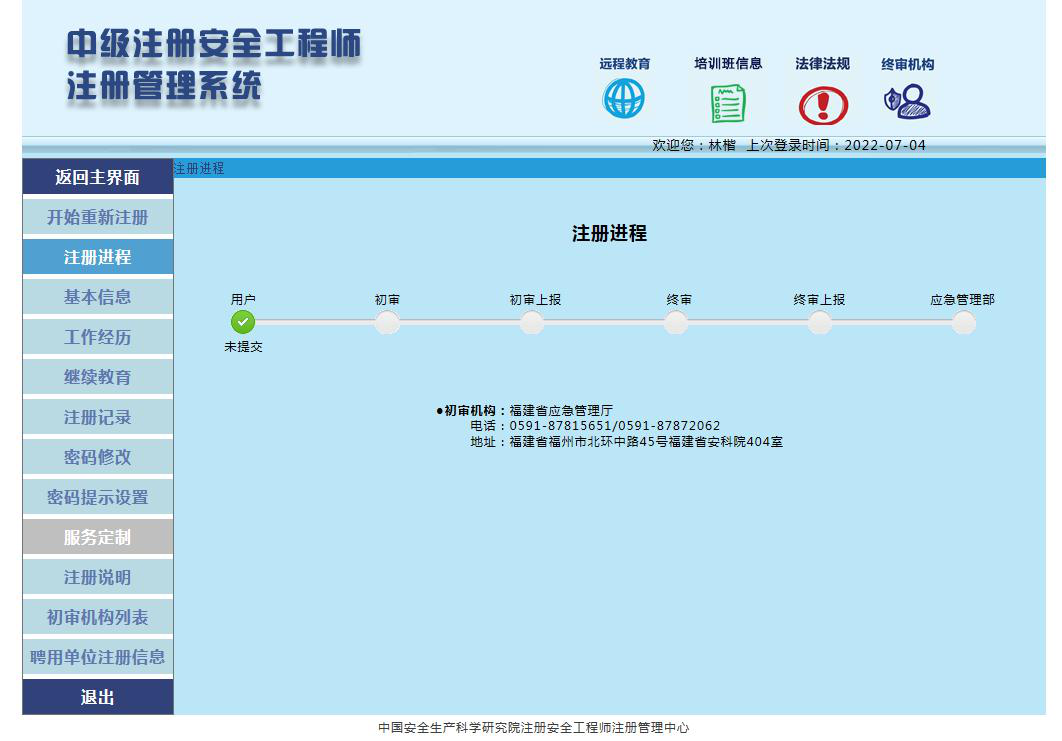View 继续教育 page
1062x741 pixels.
coord(97,377)
